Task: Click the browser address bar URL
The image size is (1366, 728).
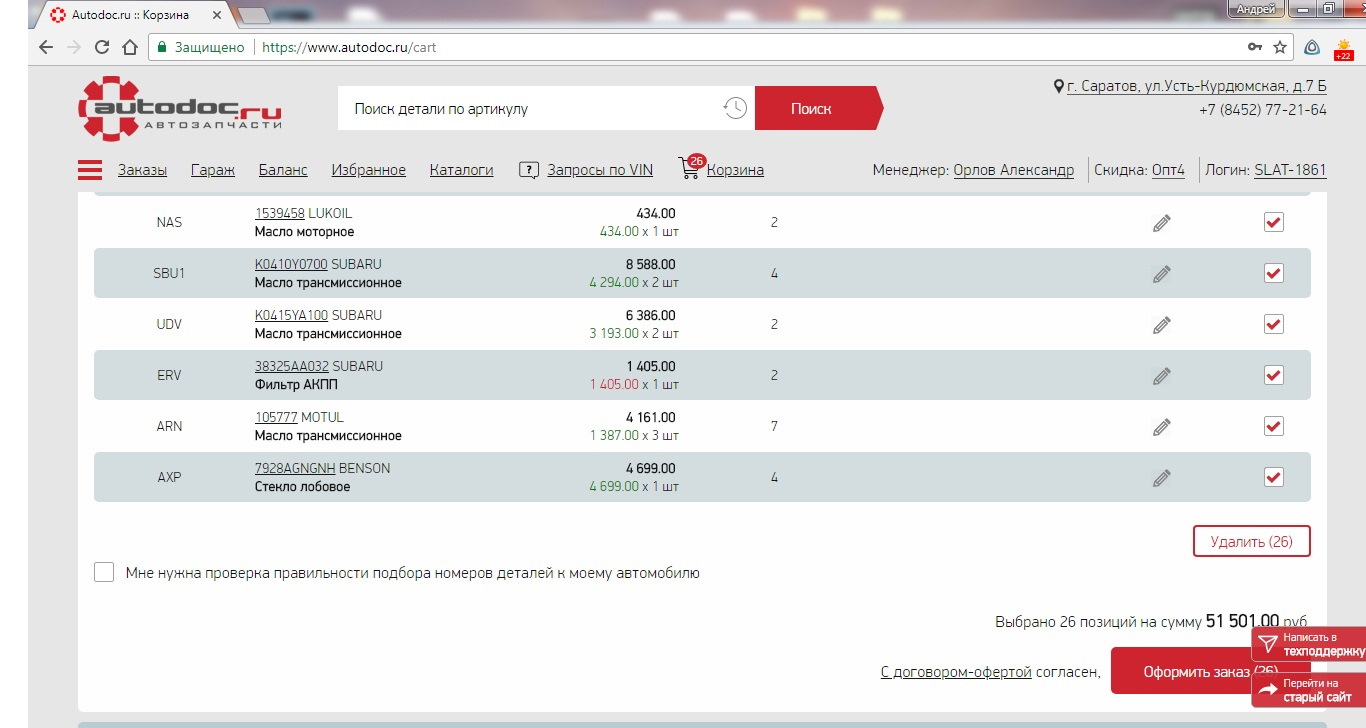Action: [x=349, y=47]
